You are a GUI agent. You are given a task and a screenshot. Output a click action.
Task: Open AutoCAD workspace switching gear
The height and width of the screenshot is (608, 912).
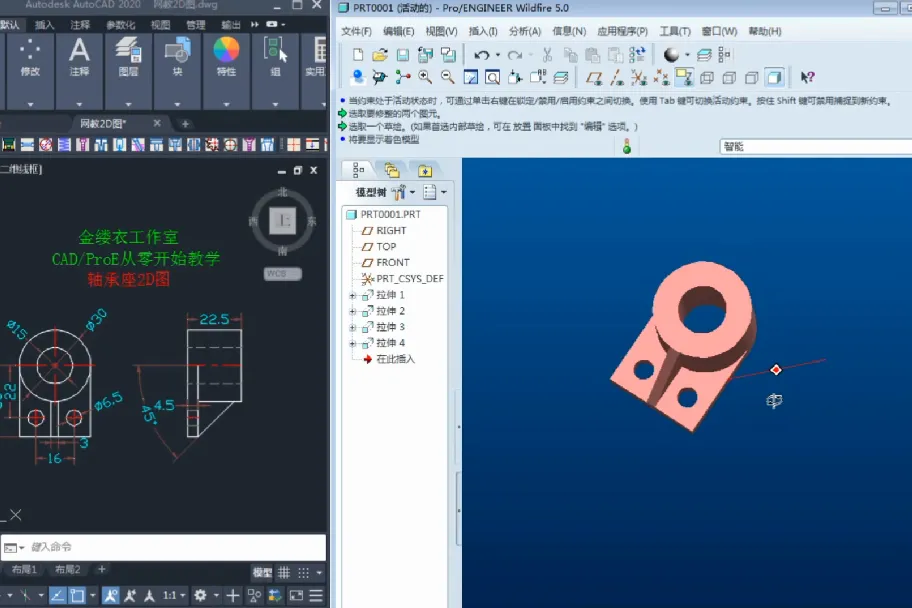201,595
